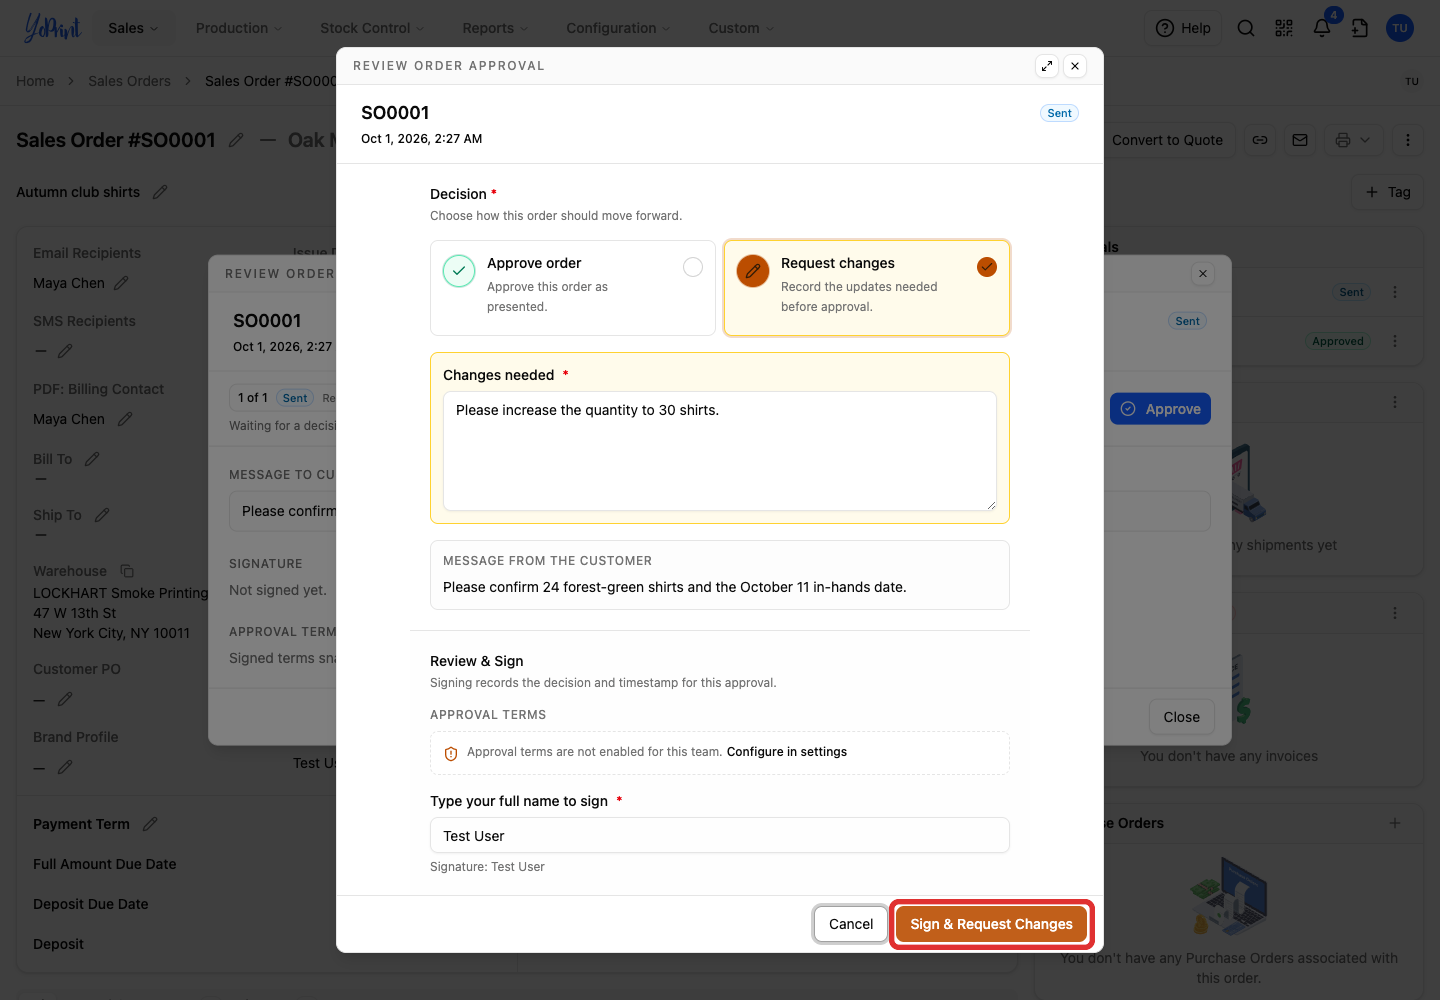Select the Request changes option
The height and width of the screenshot is (1000, 1440).
867,288
